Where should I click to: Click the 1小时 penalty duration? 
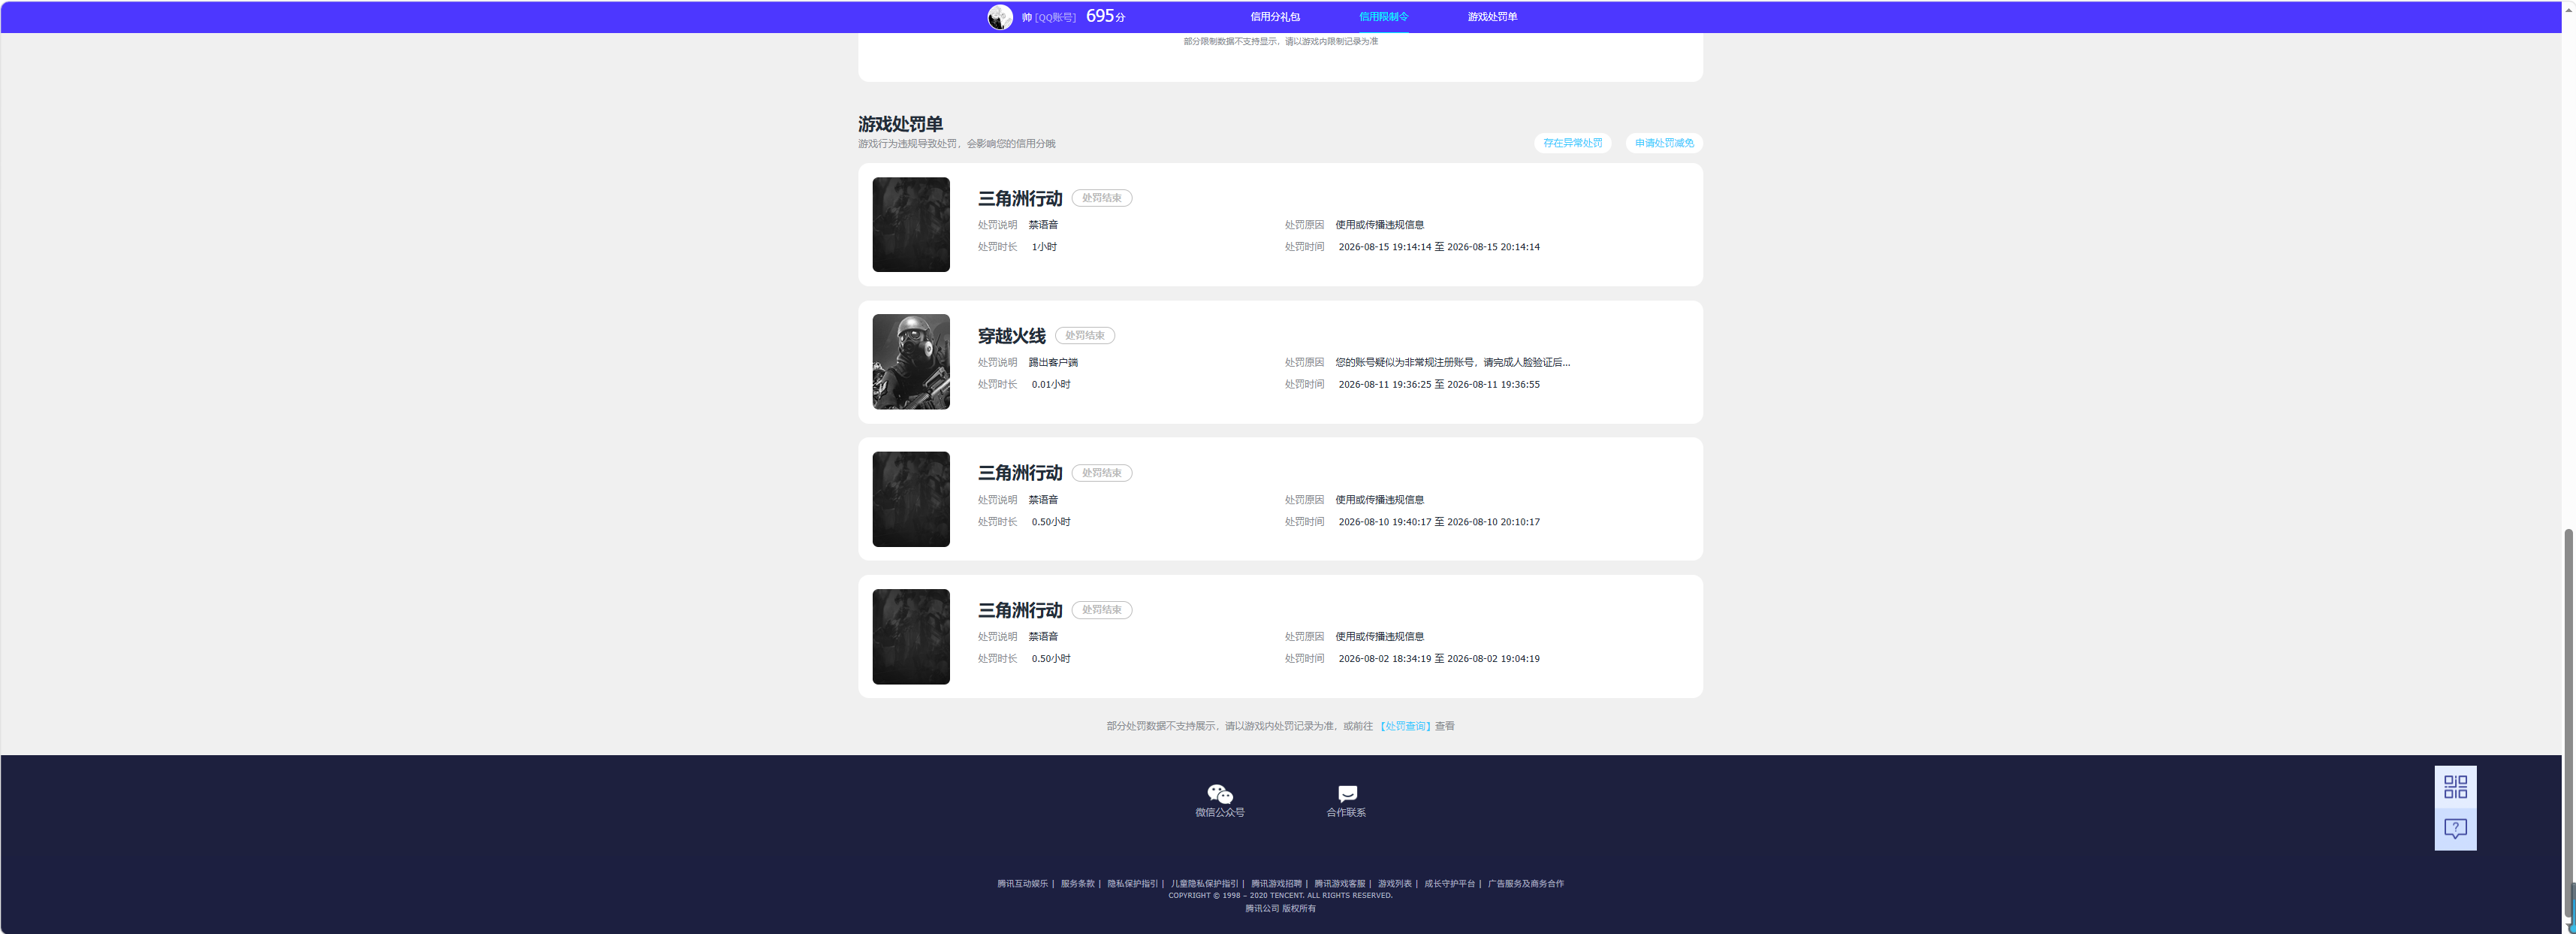pos(1044,247)
